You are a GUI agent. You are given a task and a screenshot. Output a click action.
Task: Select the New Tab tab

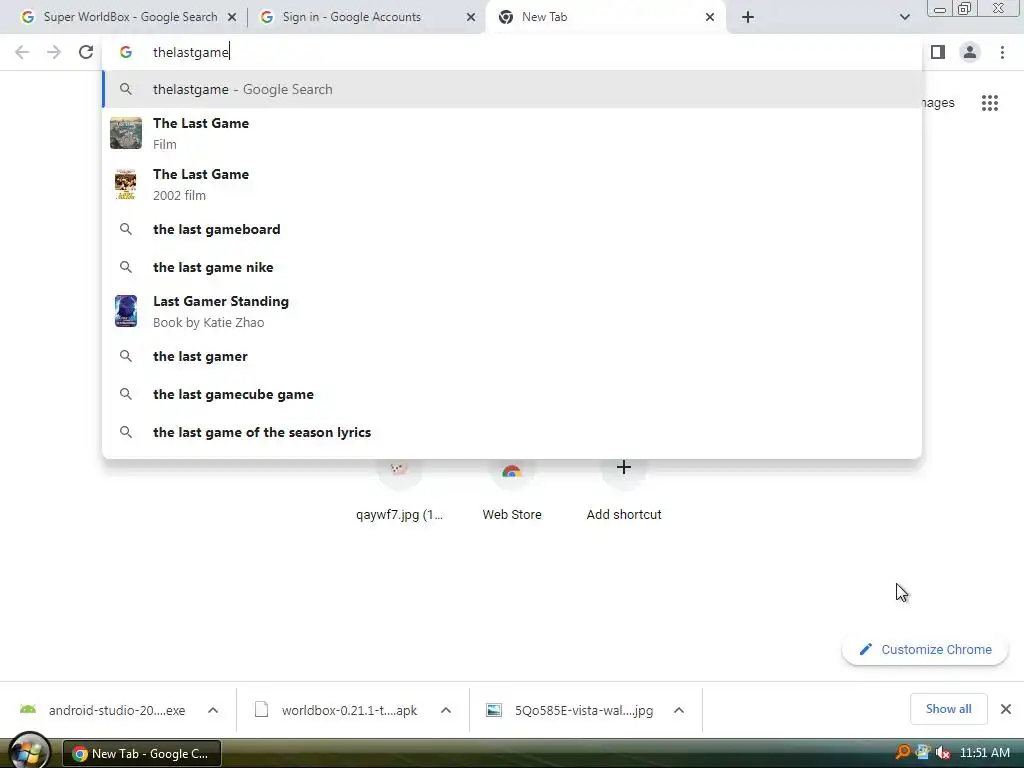[x=605, y=17]
